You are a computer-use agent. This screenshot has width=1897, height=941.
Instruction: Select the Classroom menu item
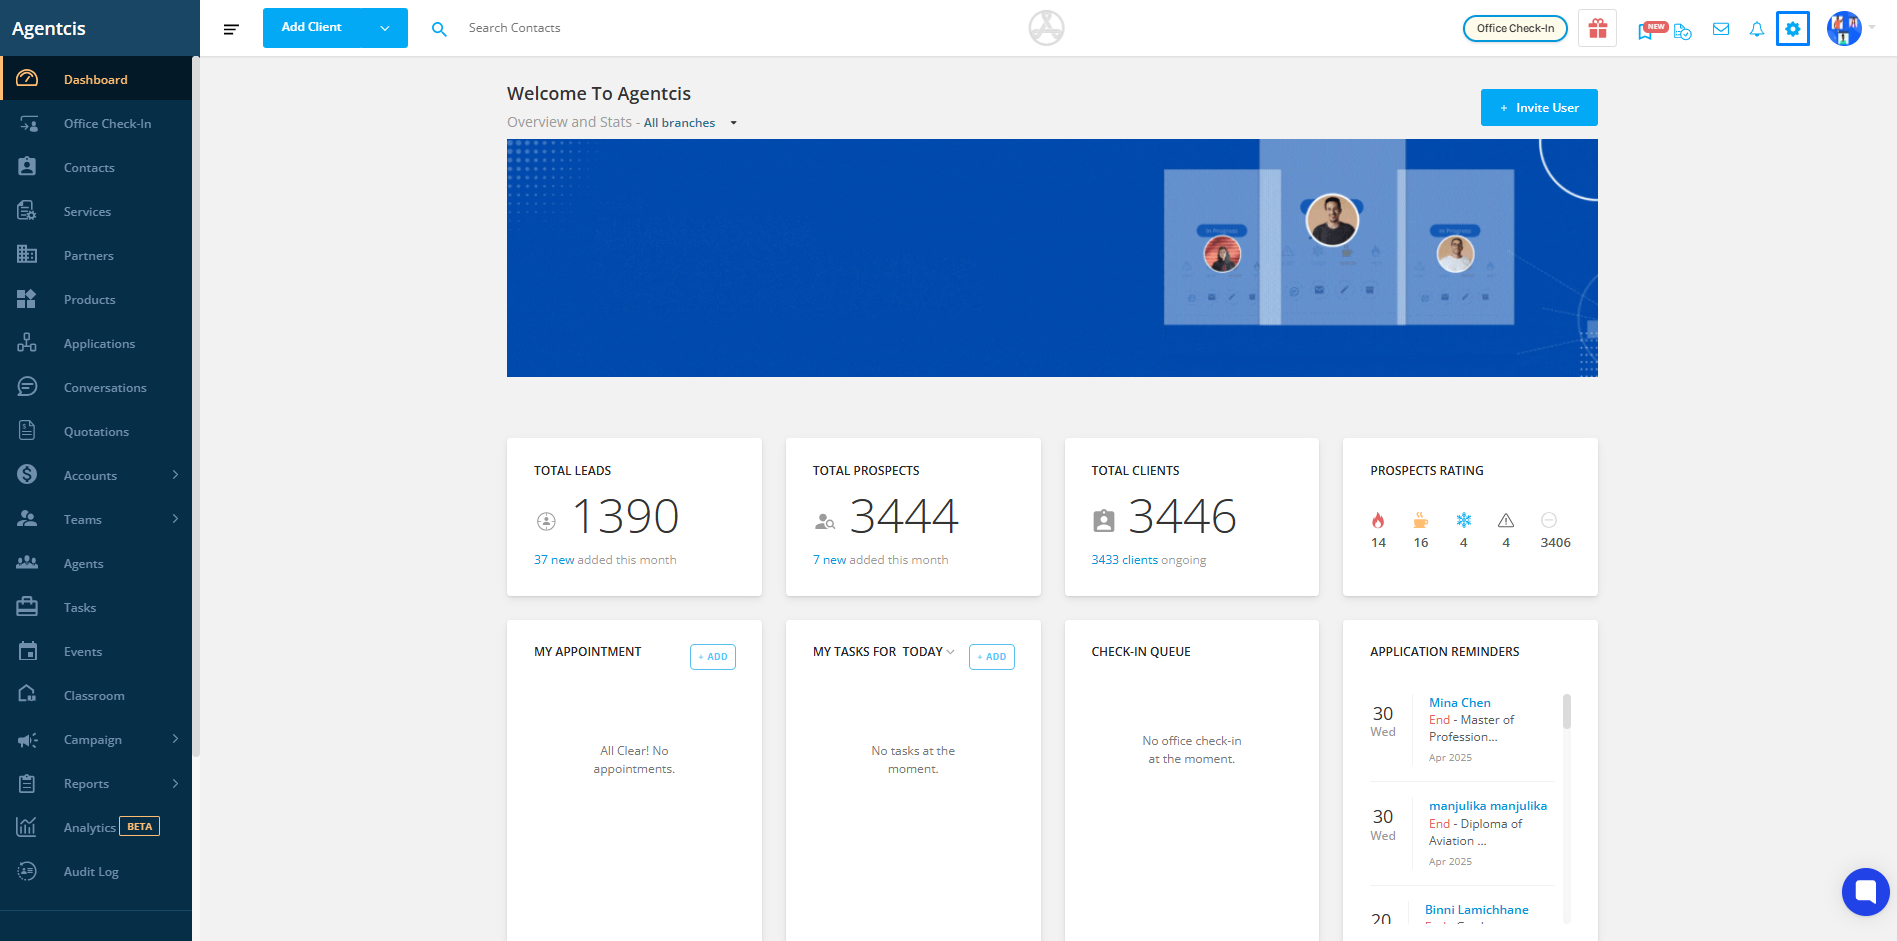click(96, 695)
